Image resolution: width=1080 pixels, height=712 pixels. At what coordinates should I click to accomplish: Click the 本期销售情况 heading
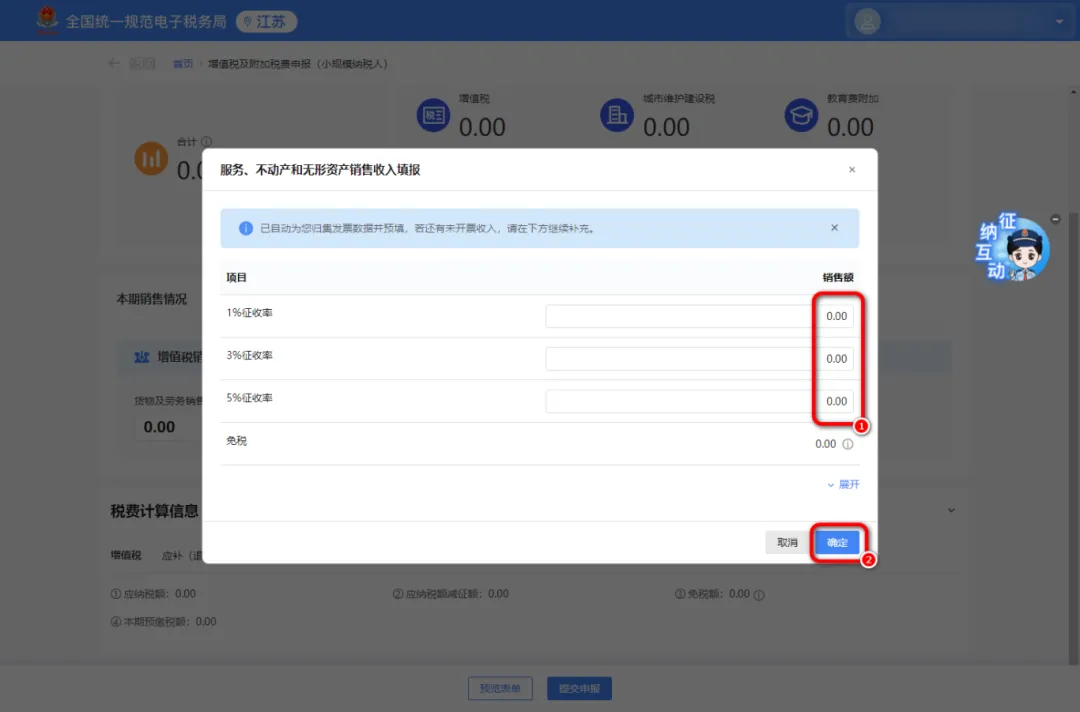(152, 299)
